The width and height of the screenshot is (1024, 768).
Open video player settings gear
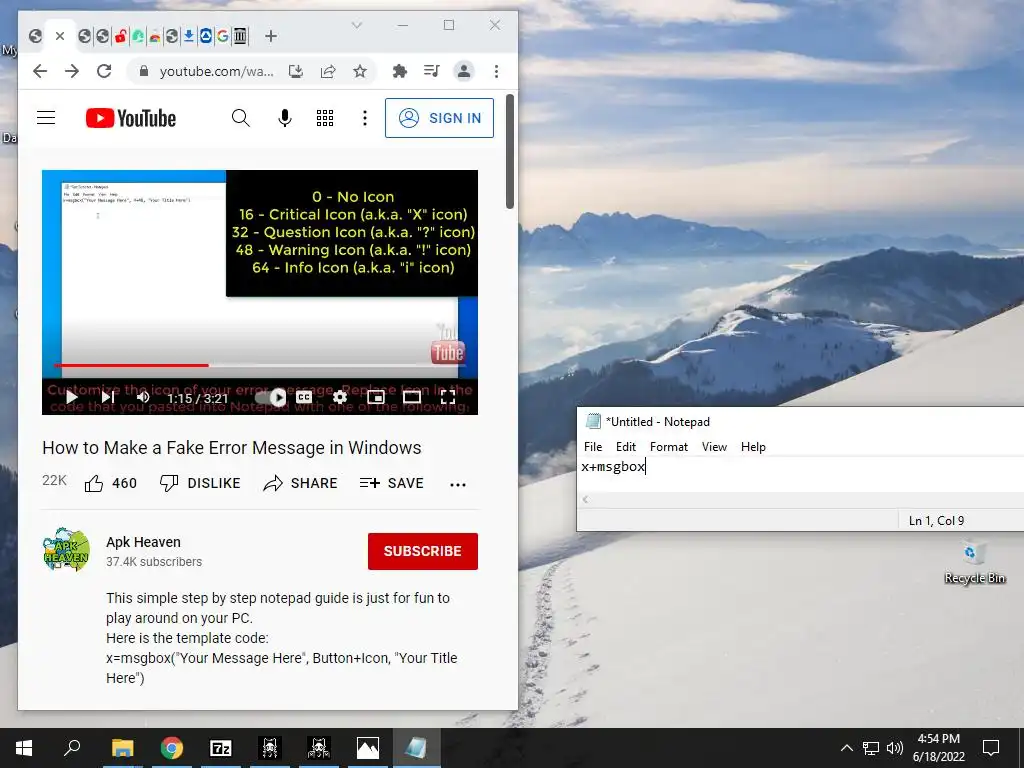(340, 396)
